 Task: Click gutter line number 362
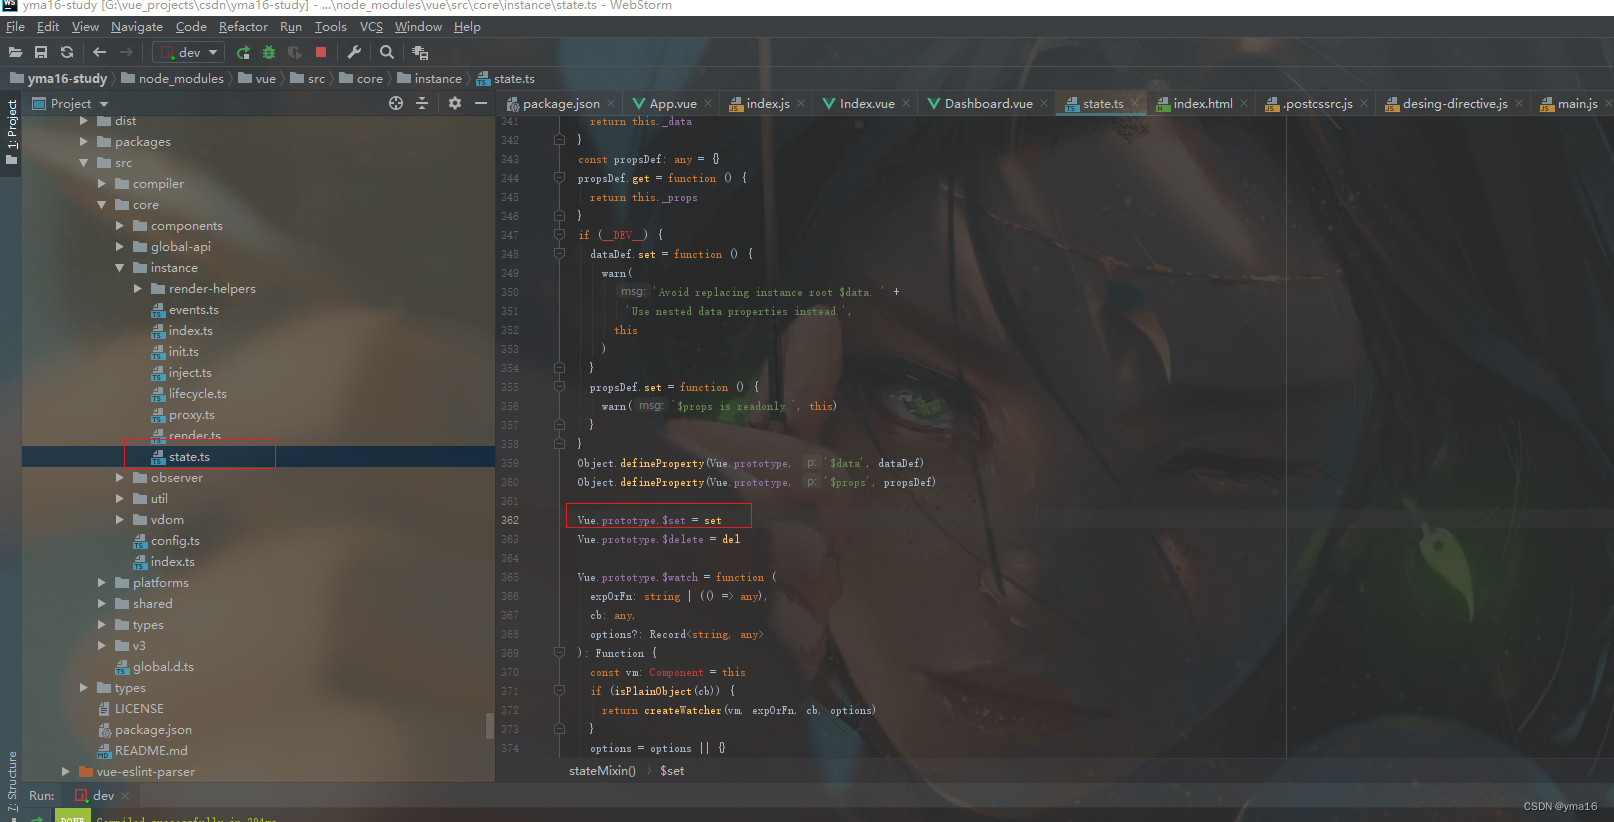coord(510,520)
